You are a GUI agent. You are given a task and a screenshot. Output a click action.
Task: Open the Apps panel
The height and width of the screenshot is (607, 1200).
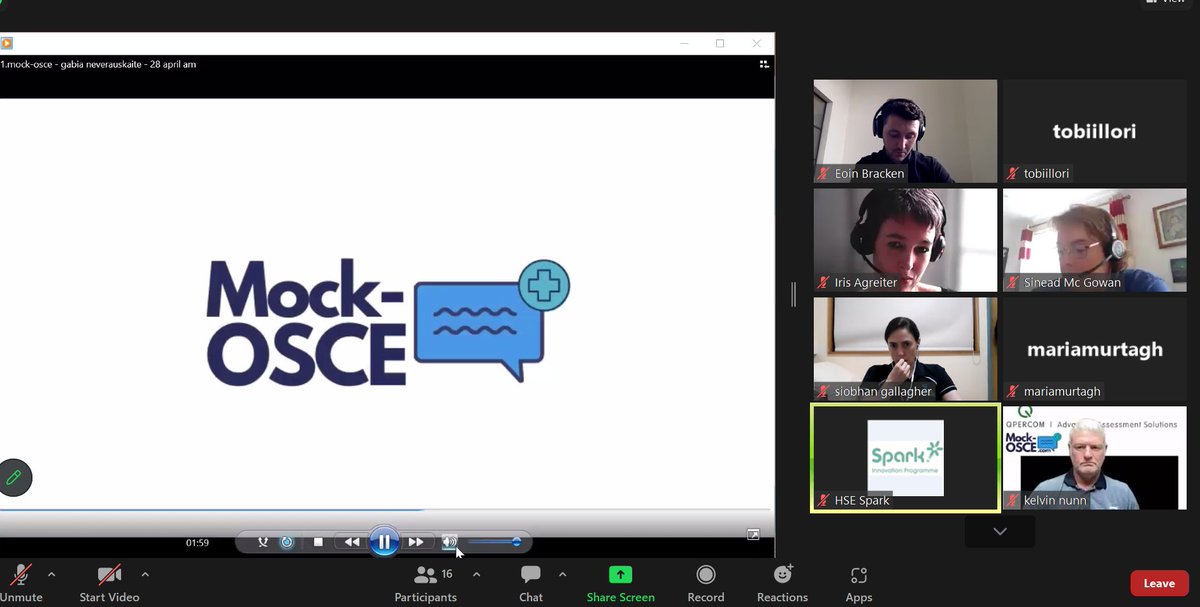point(859,583)
